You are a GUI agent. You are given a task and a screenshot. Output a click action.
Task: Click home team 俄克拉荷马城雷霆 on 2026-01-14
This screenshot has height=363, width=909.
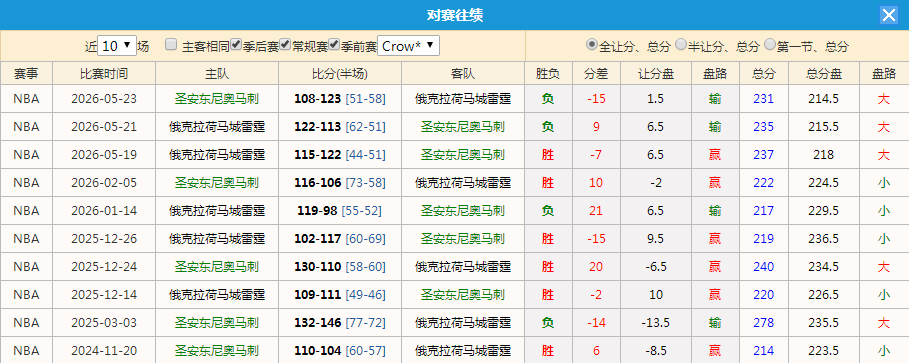click(217, 210)
